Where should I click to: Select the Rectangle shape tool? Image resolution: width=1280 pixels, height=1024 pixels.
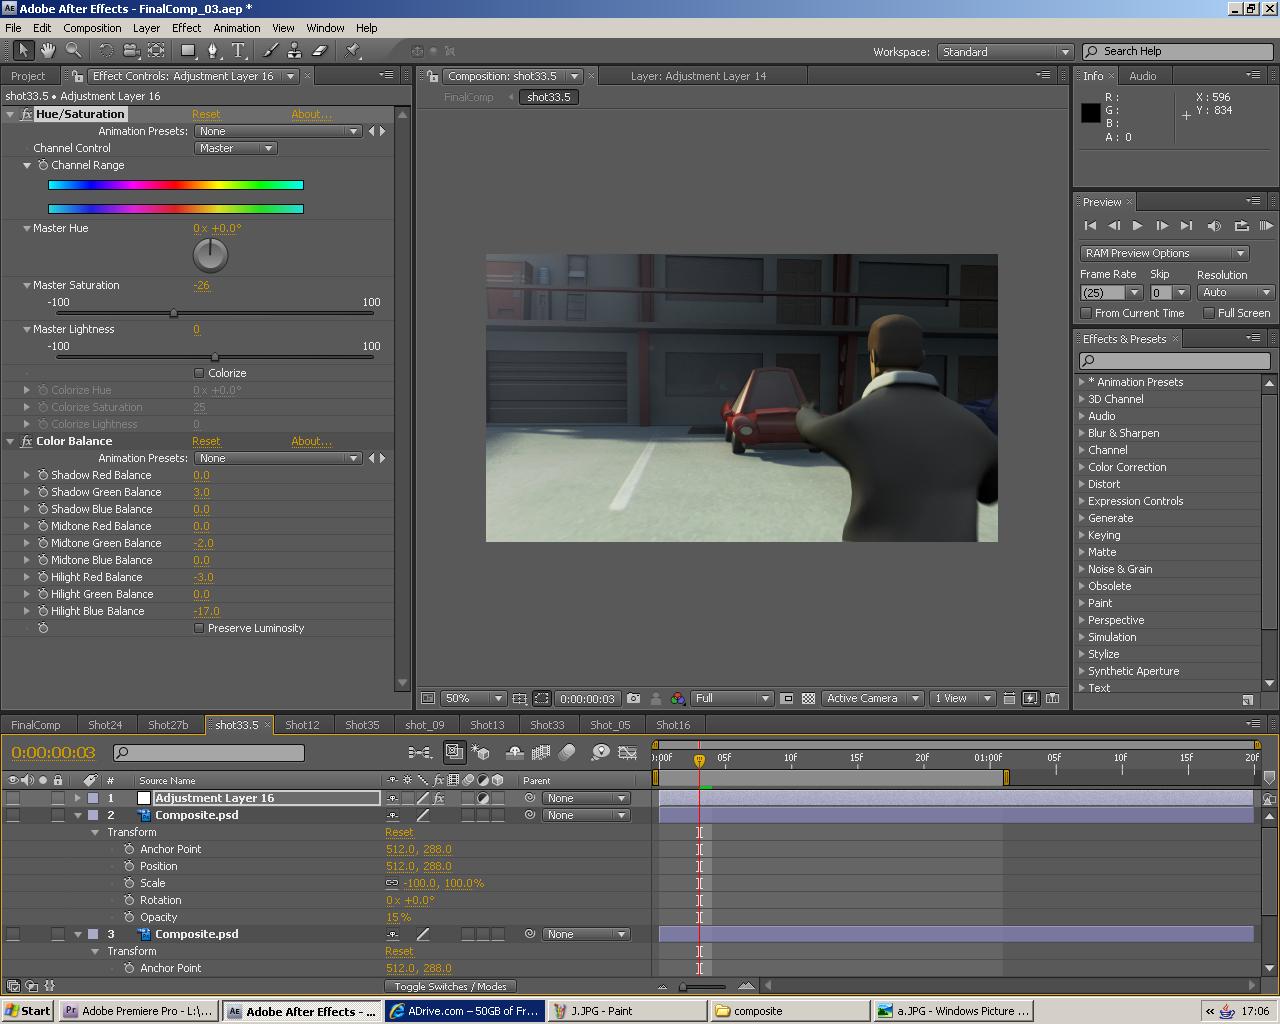click(188, 50)
